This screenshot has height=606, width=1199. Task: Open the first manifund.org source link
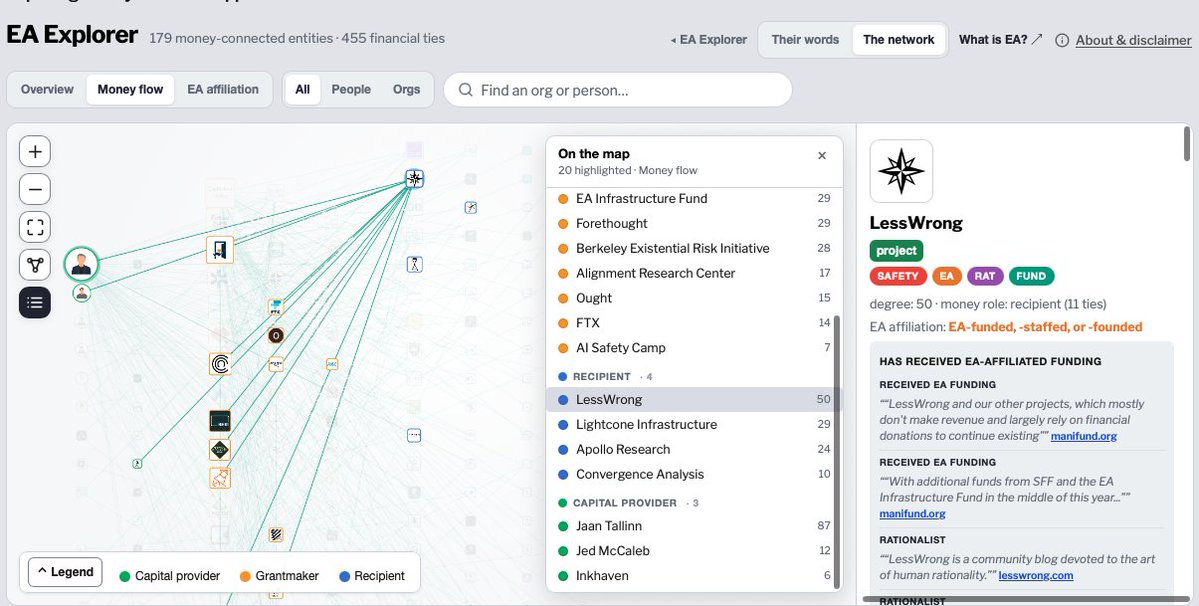1084,436
